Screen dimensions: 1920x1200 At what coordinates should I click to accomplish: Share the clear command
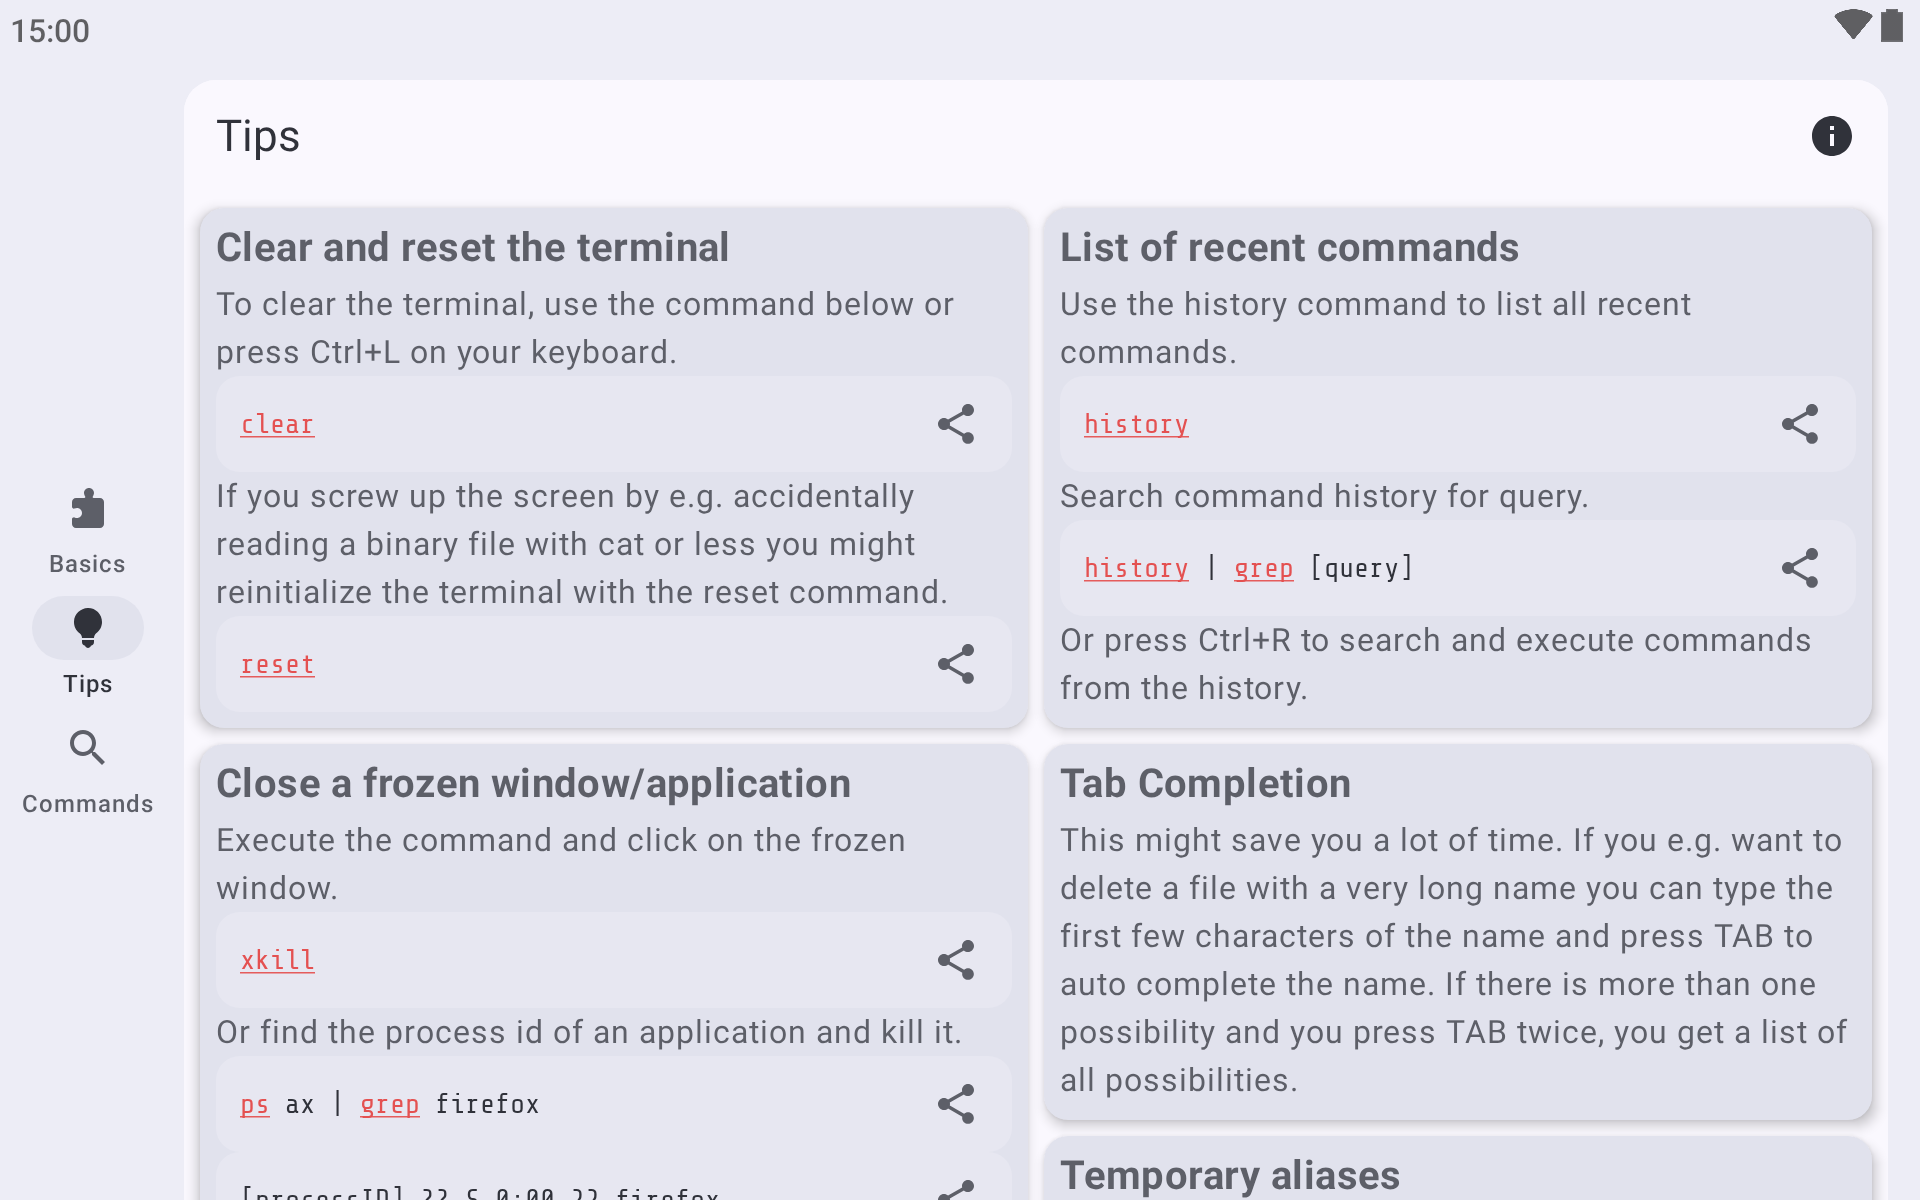pyautogui.click(x=956, y=424)
